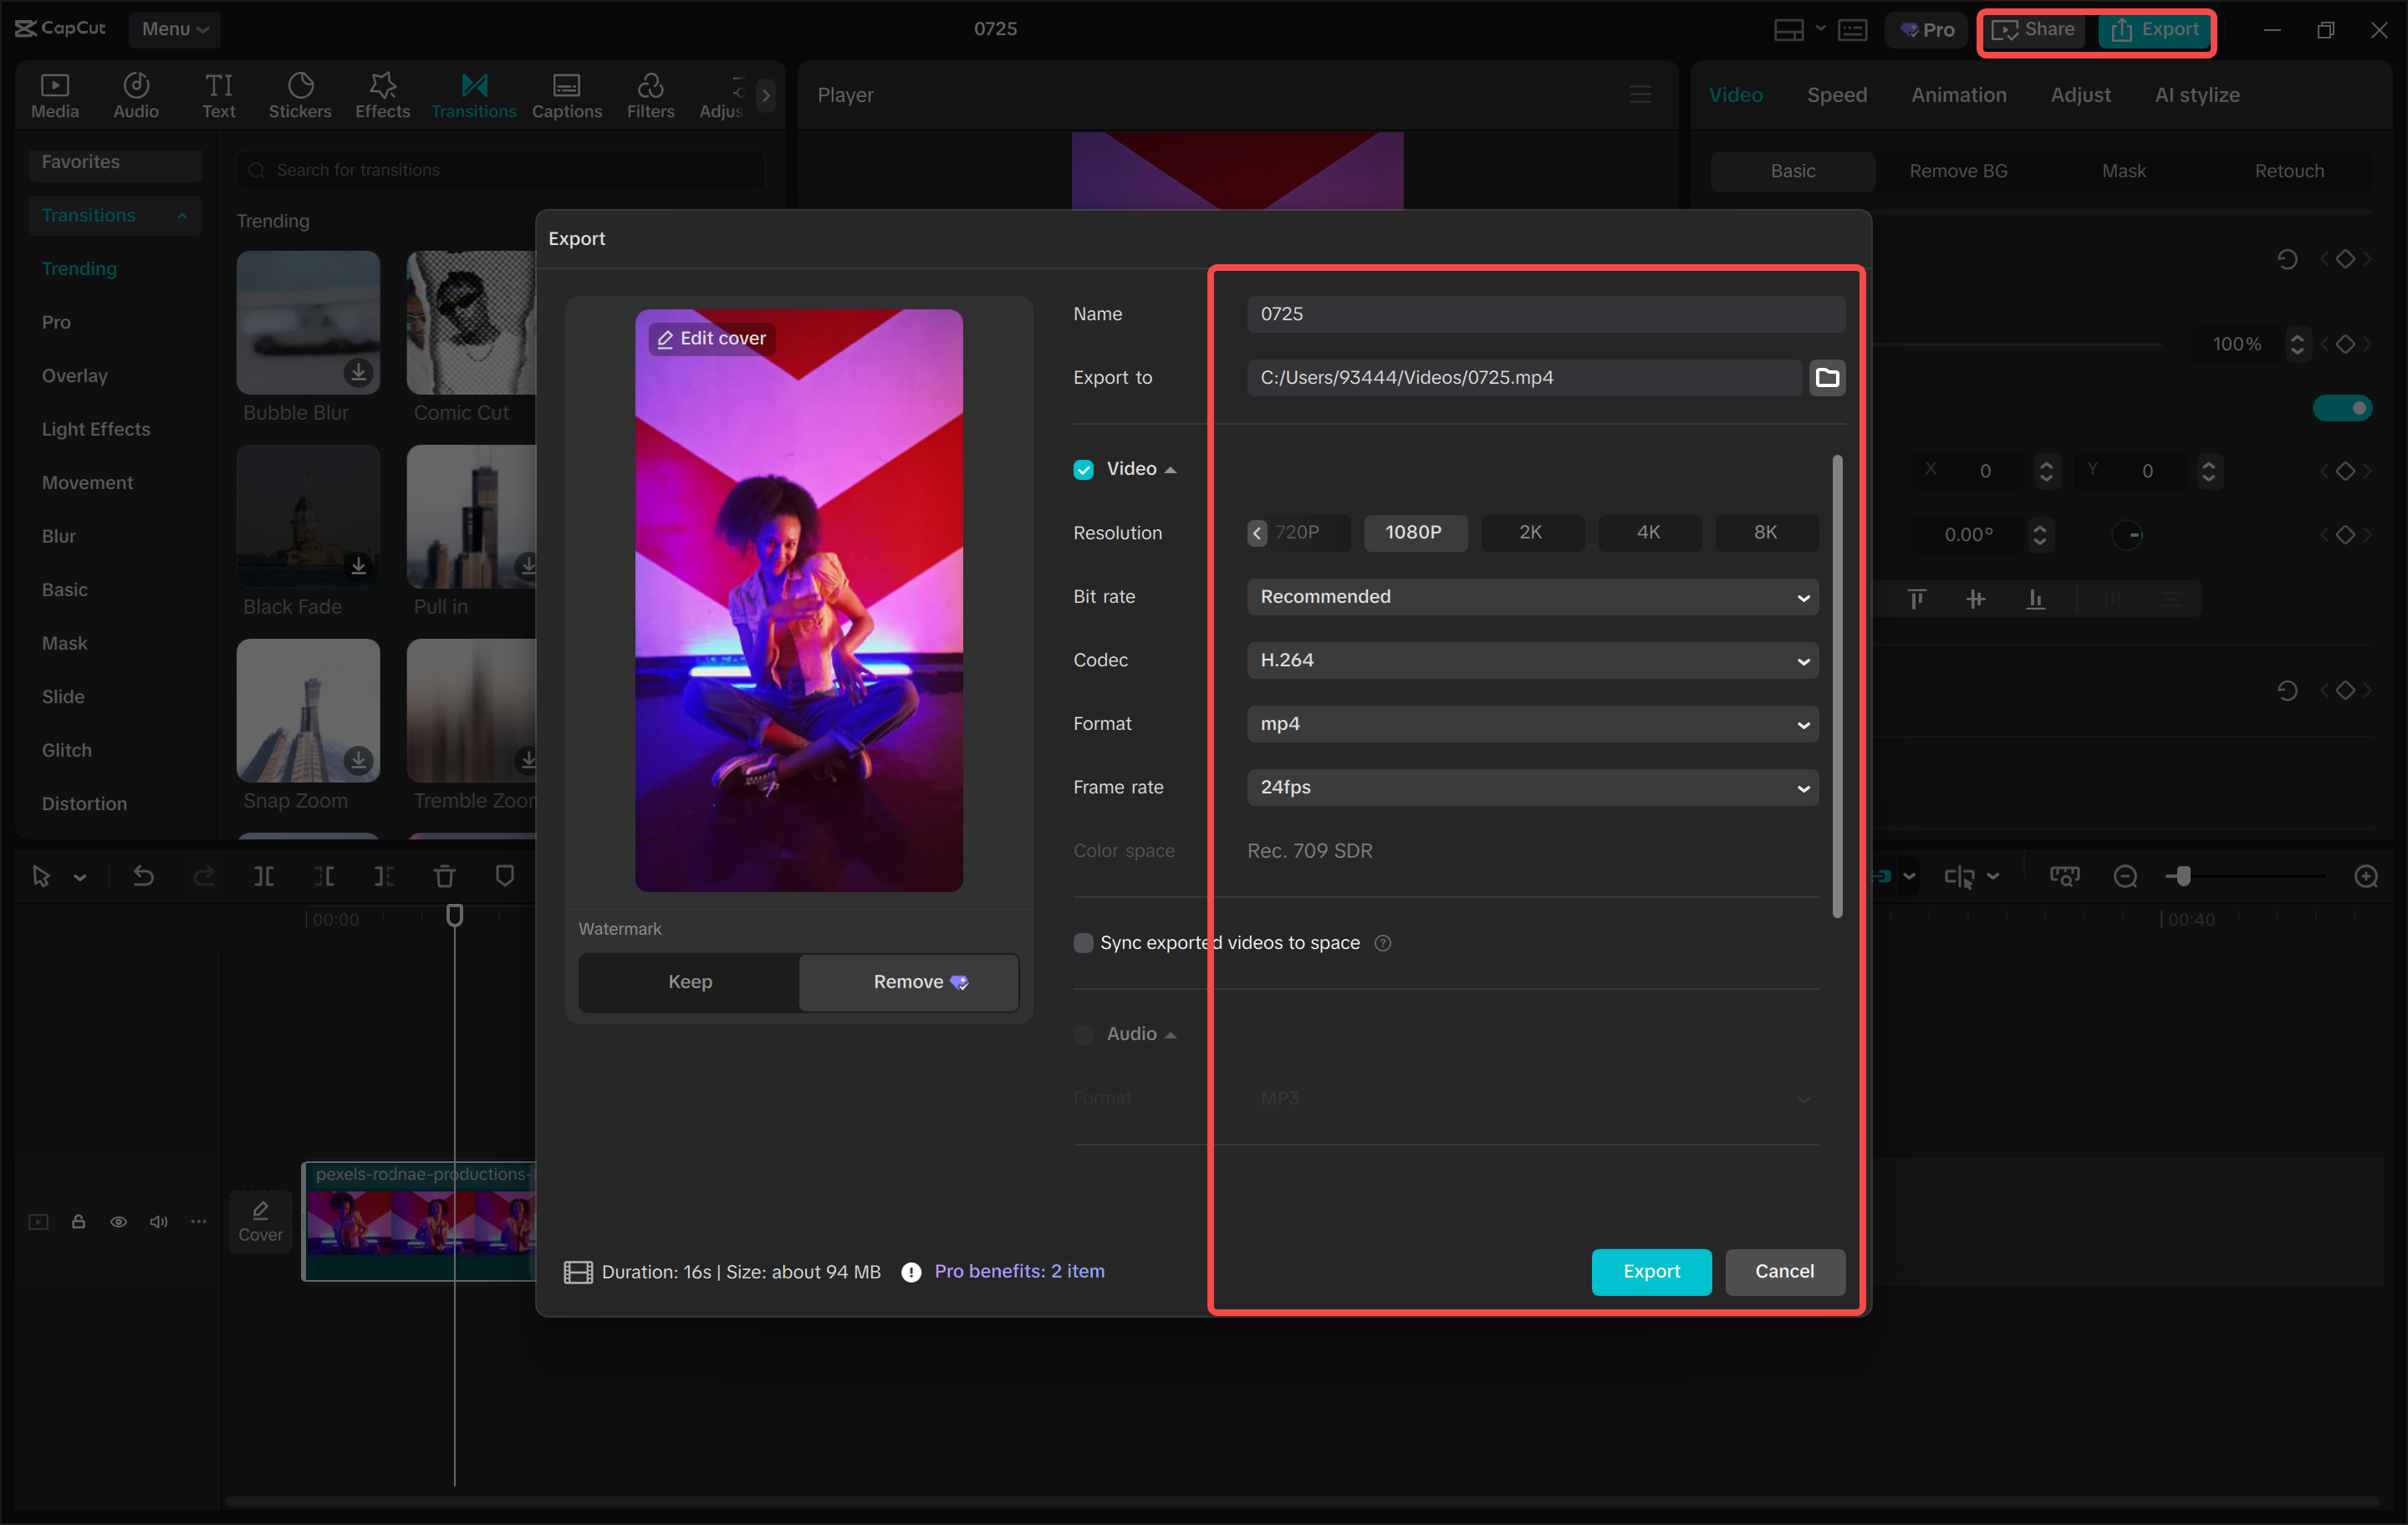The height and width of the screenshot is (1525, 2408).
Task: Uncheck the Video export checkbox
Action: (x=1083, y=469)
